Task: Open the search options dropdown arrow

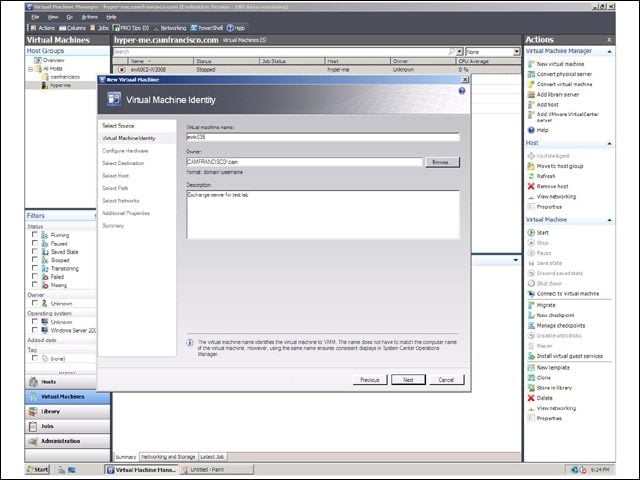Action: click(x=460, y=52)
